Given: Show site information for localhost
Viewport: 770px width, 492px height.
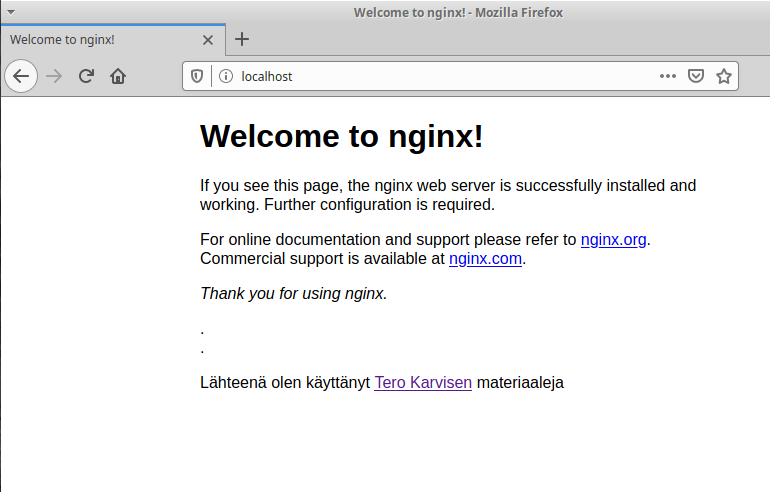Looking at the screenshot, I should 225,76.
